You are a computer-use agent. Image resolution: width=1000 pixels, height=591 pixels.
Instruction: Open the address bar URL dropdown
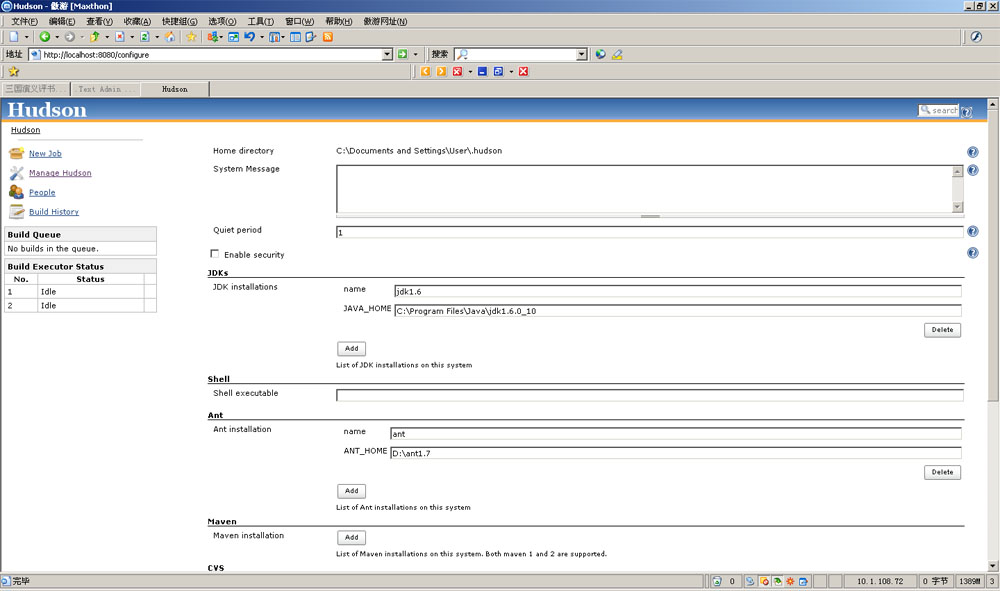coord(387,55)
